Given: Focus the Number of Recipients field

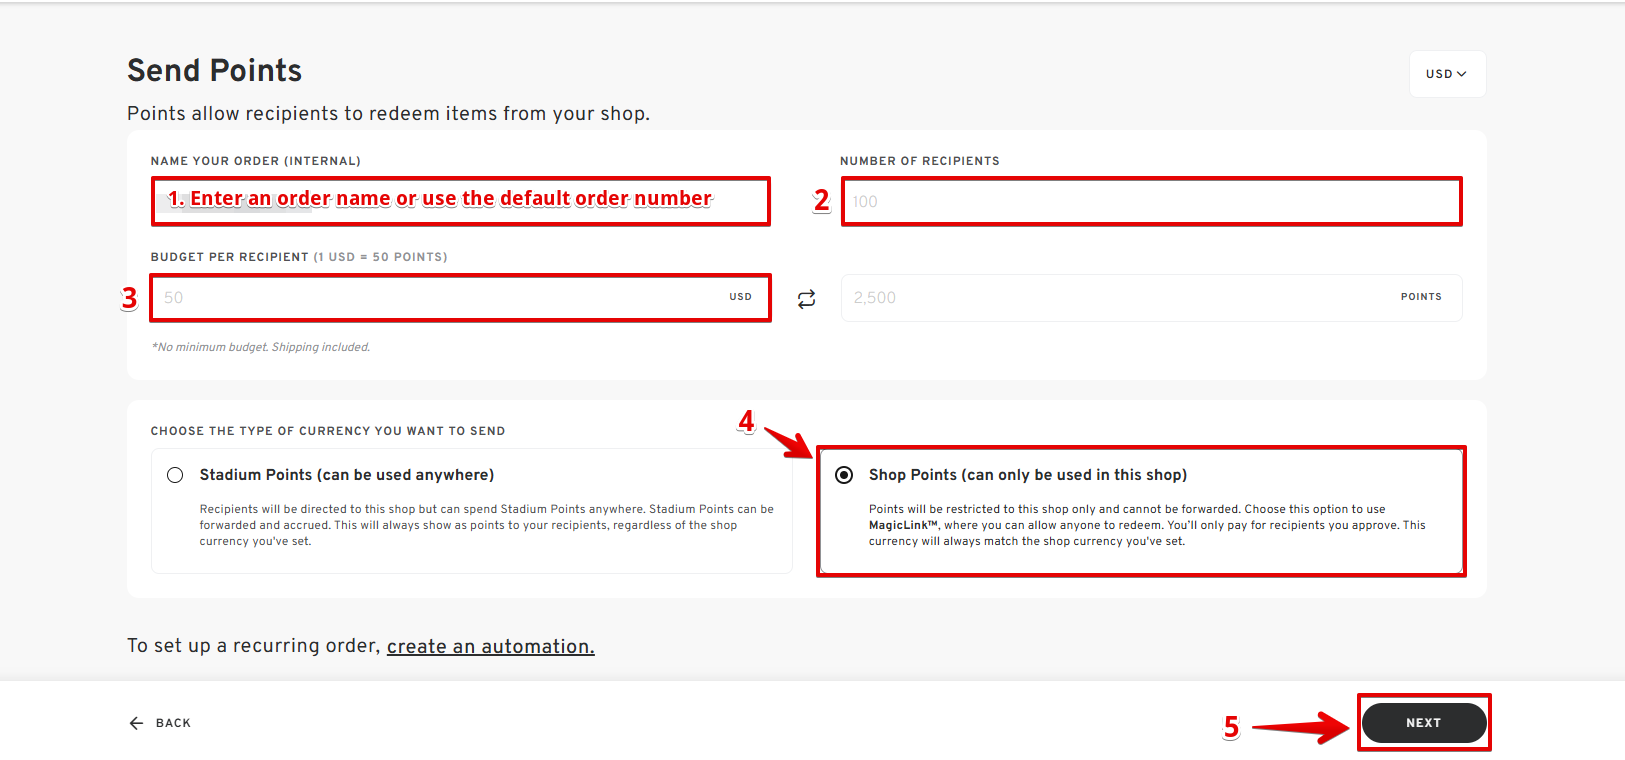Looking at the screenshot, I should 1150,201.
